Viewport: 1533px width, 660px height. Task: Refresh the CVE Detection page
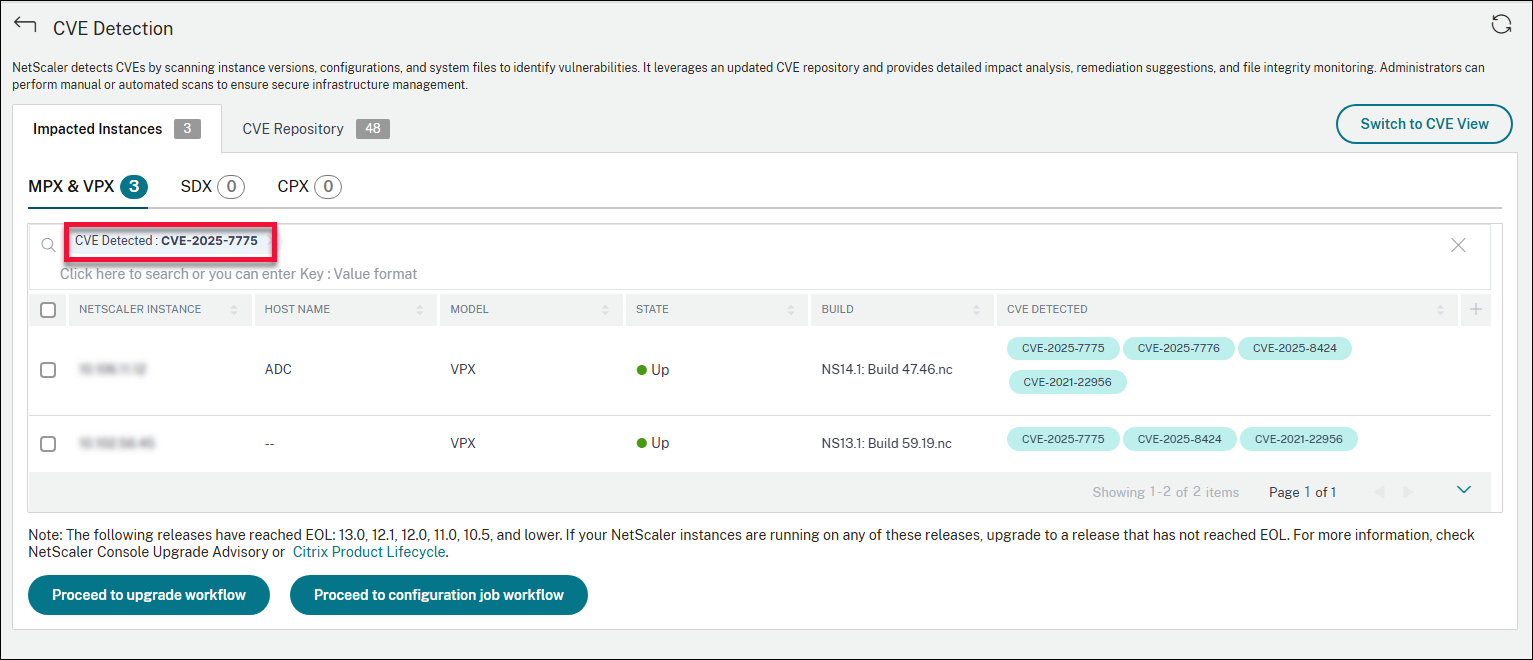(x=1501, y=25)
